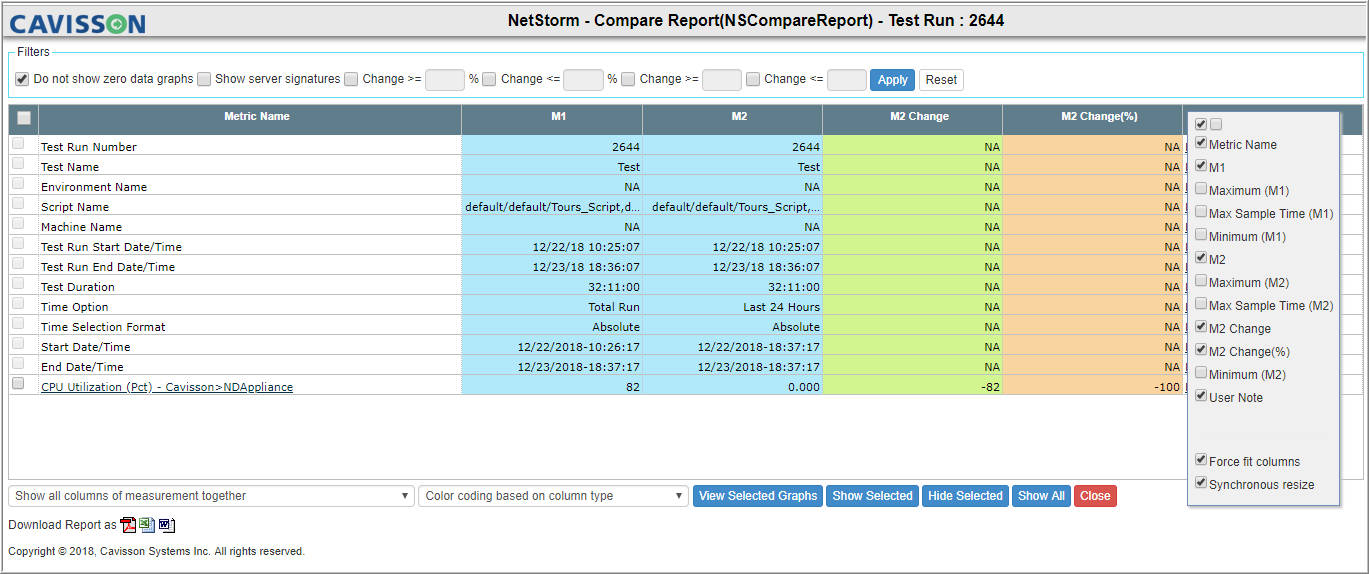The width and height of the screenshot is (1369, 574).
Task: Select the copyright Cavisson Systems text
Action: click(x=156, y=551)
